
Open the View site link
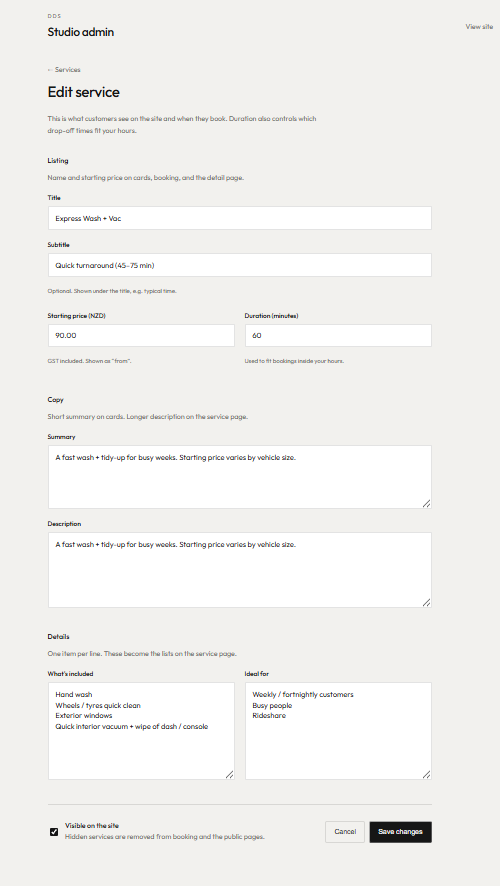click(x=479, y=27)
